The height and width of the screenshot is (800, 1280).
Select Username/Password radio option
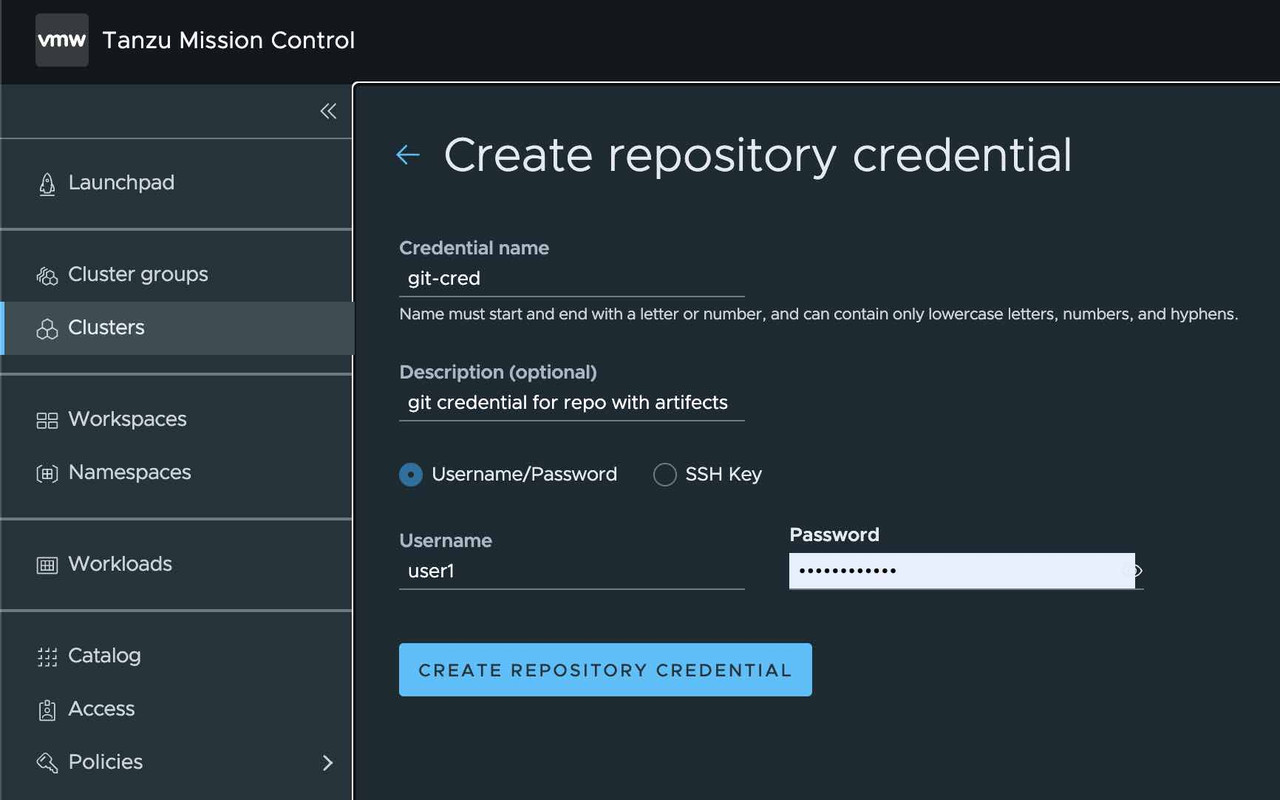(x=411, y=475)
